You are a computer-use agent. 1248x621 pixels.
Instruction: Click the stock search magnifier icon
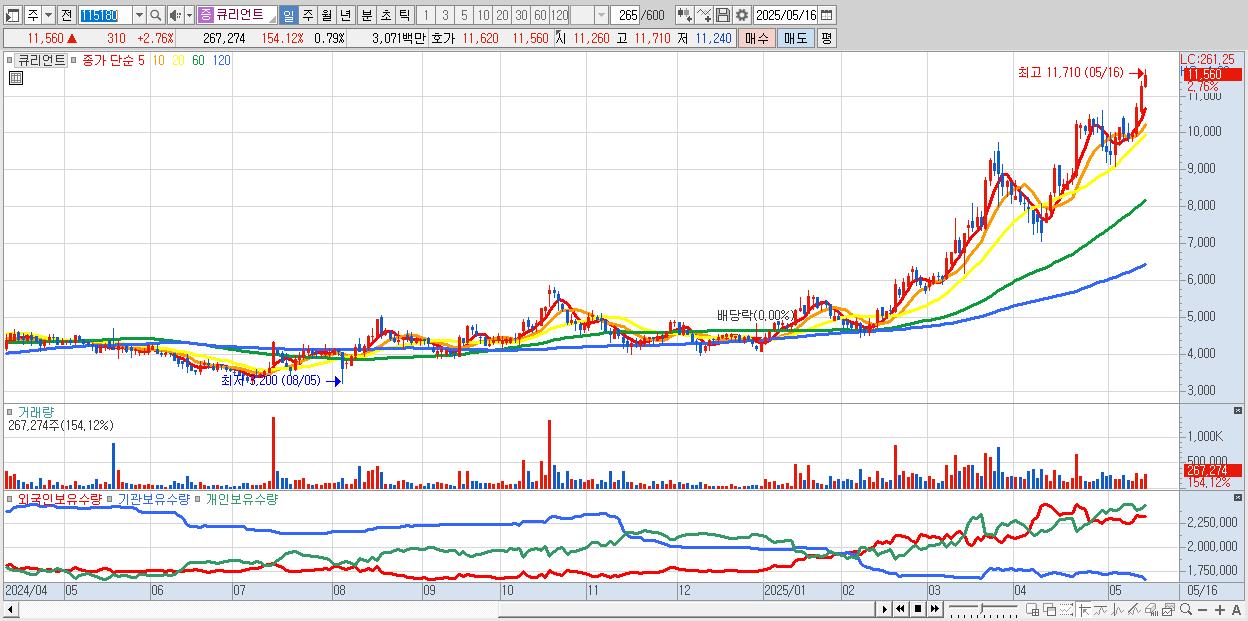(x=155, y=15)
